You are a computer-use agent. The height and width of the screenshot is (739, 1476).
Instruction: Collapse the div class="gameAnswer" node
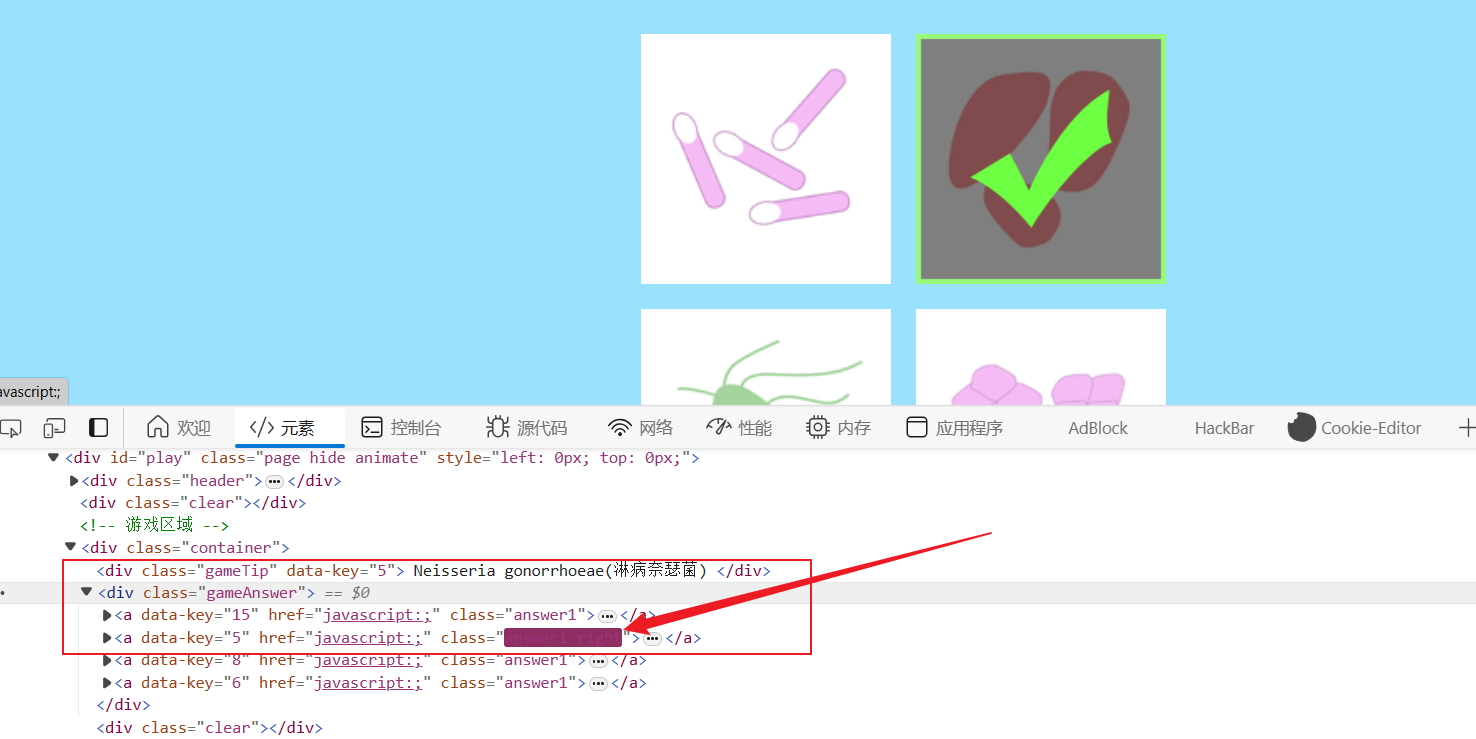[x=86, y=592]
